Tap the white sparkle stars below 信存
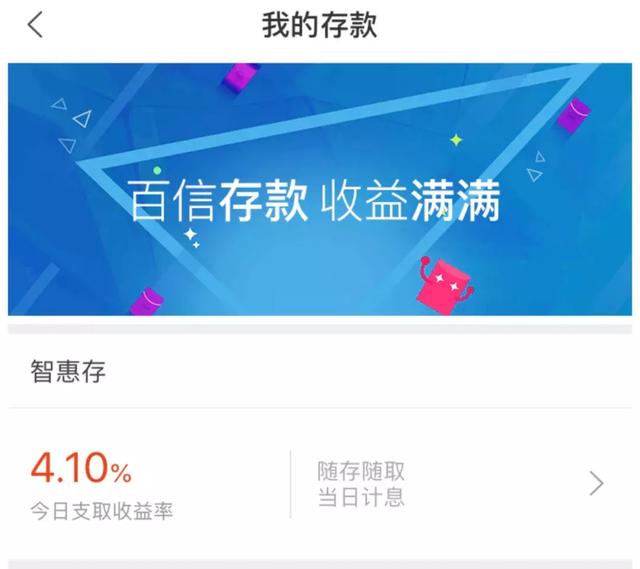Viewport: 640px width, 569px height. click(191, 238)
